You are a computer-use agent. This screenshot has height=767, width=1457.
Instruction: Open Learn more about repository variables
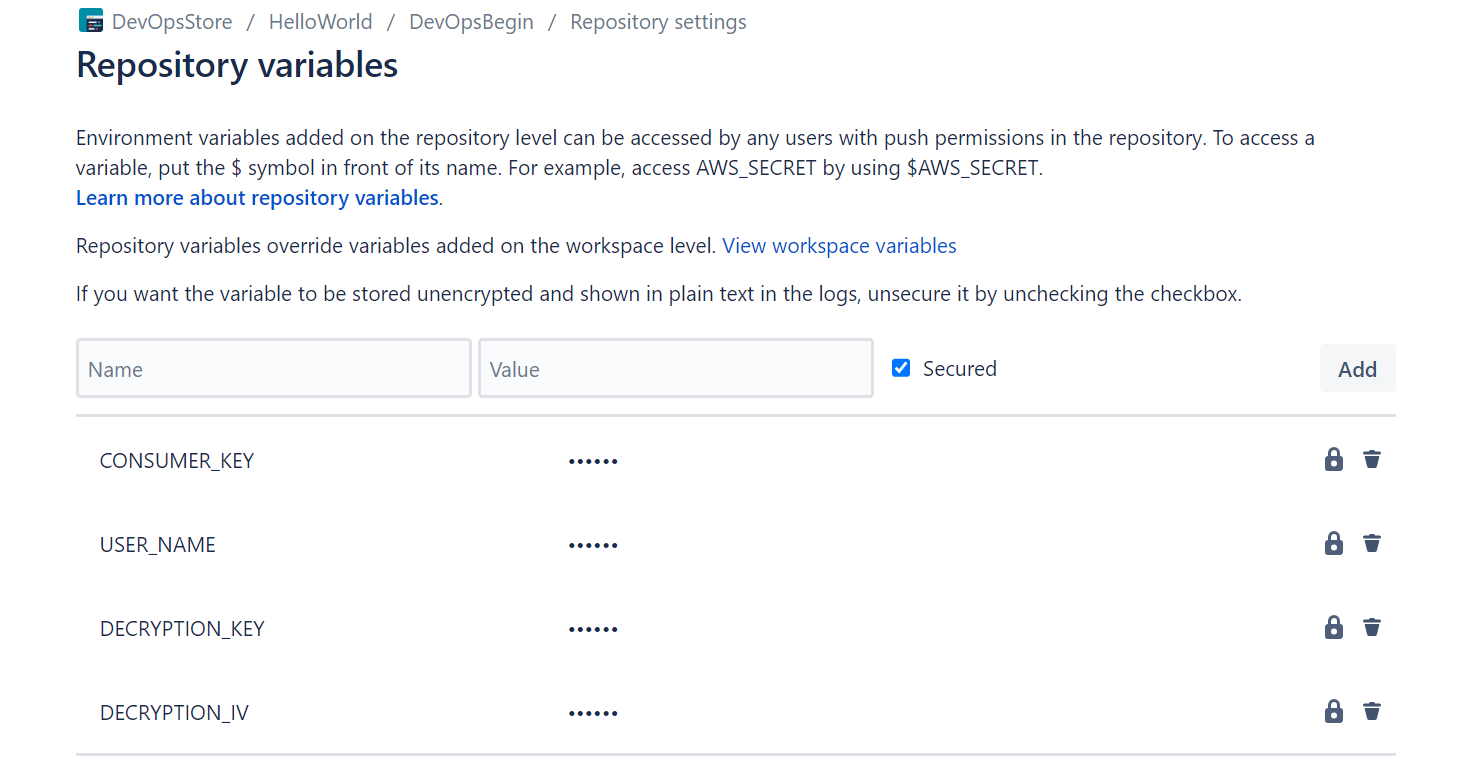pos(256,197)
